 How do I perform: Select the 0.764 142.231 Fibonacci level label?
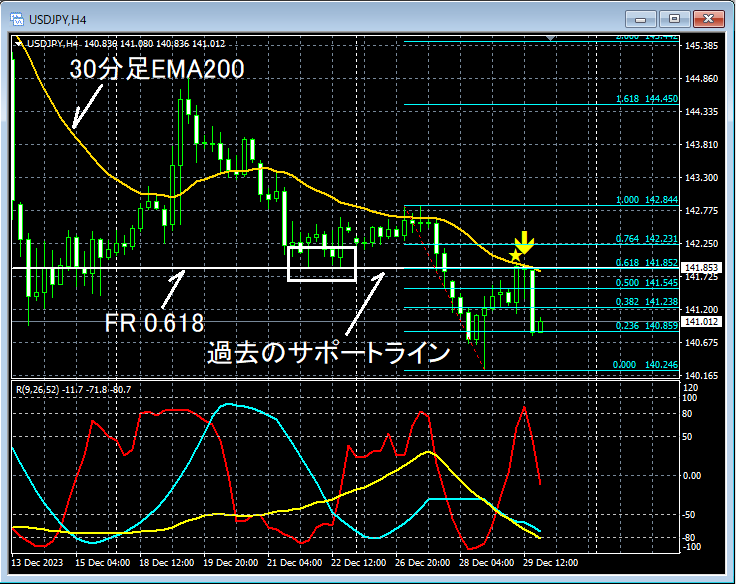pos(647,239)
